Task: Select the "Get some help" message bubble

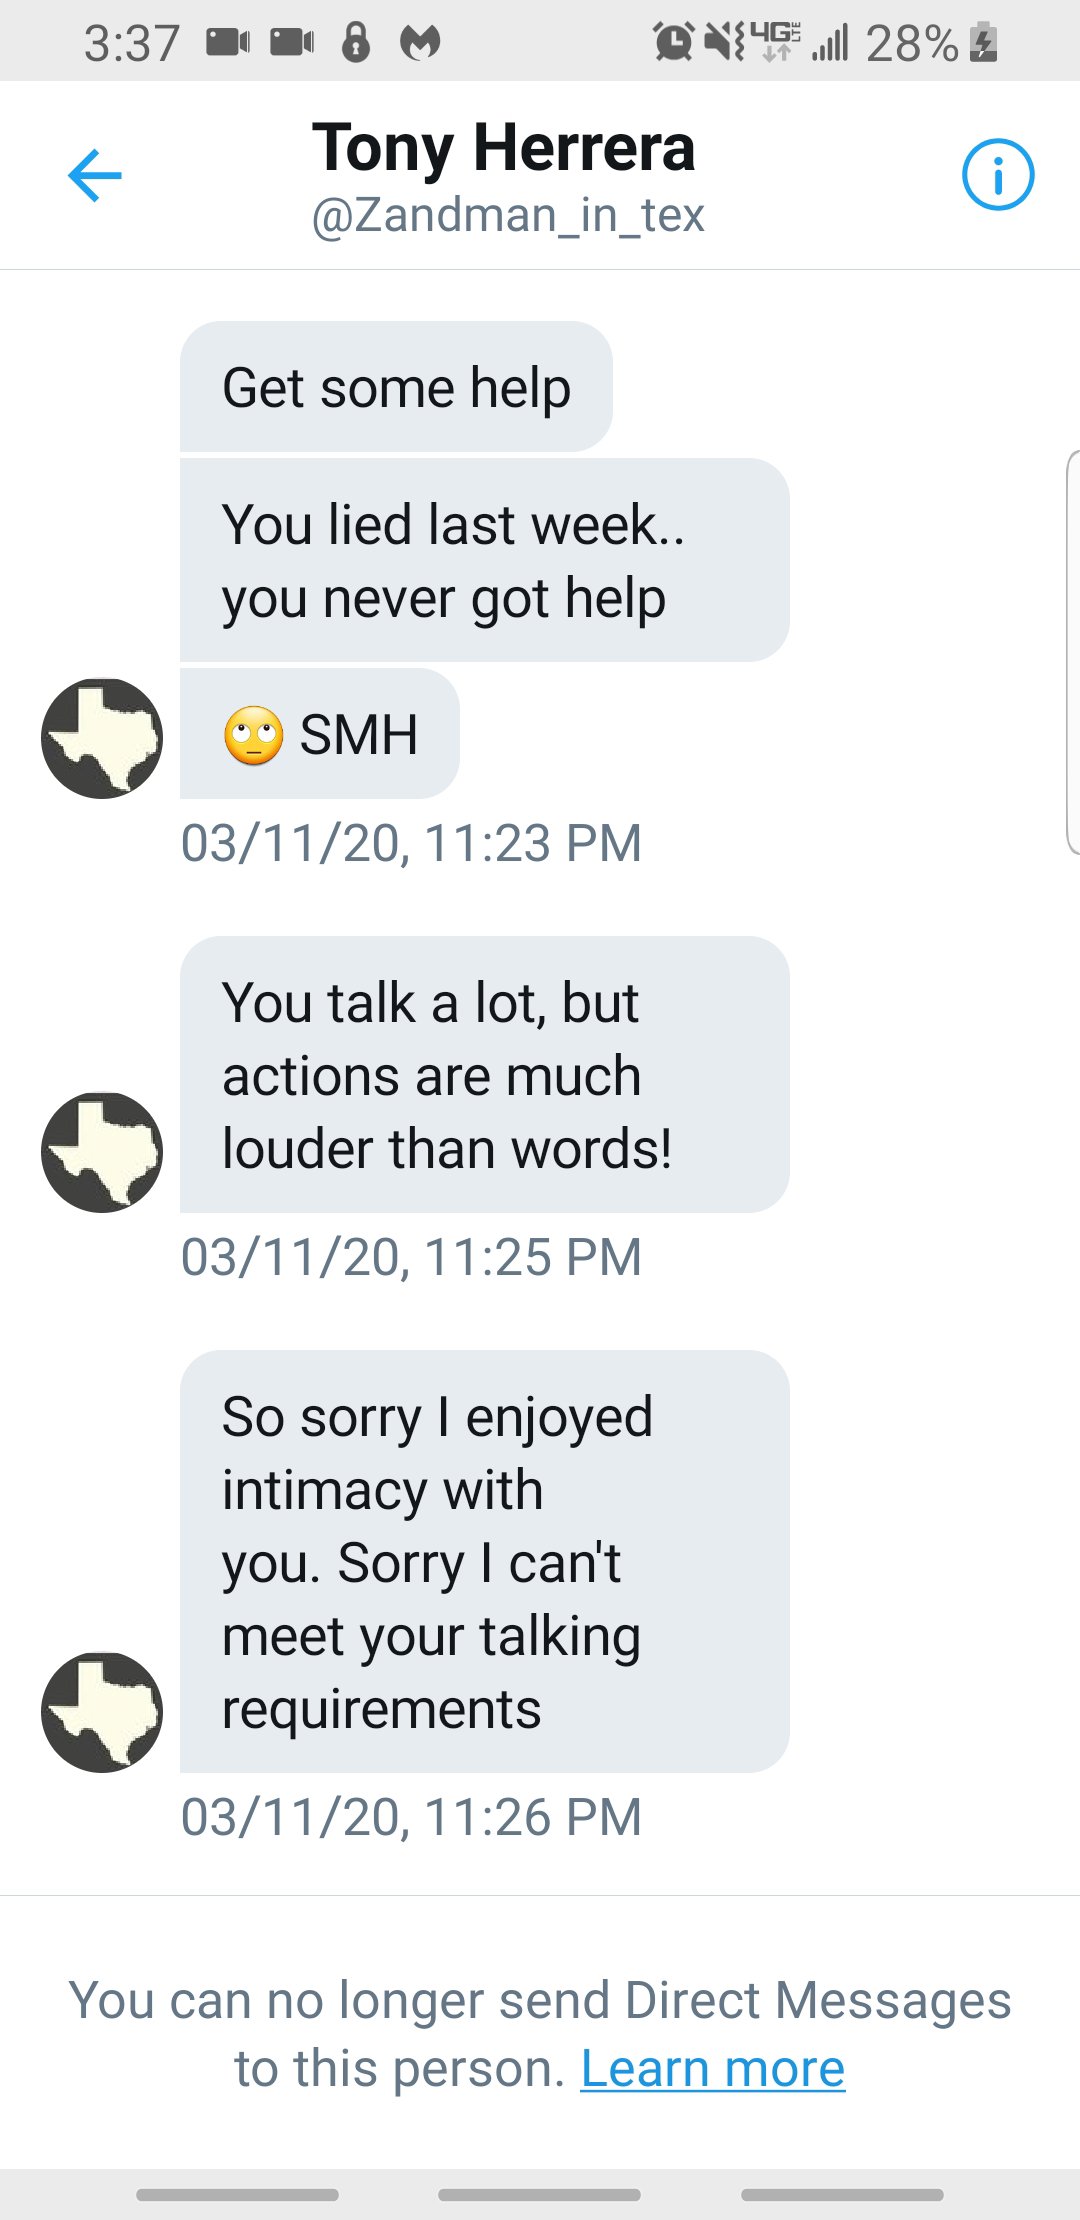Action: point(396,387)
